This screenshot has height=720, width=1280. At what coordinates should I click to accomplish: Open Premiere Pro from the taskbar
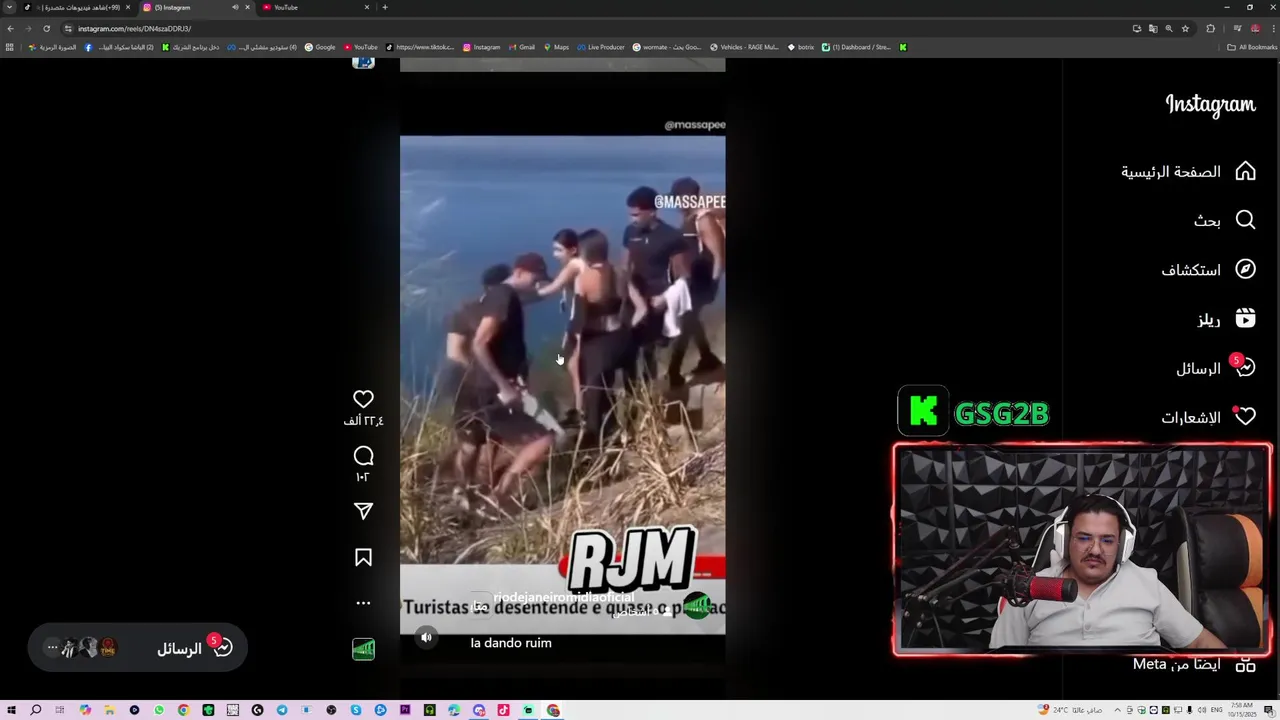click(x=405, y=710)
